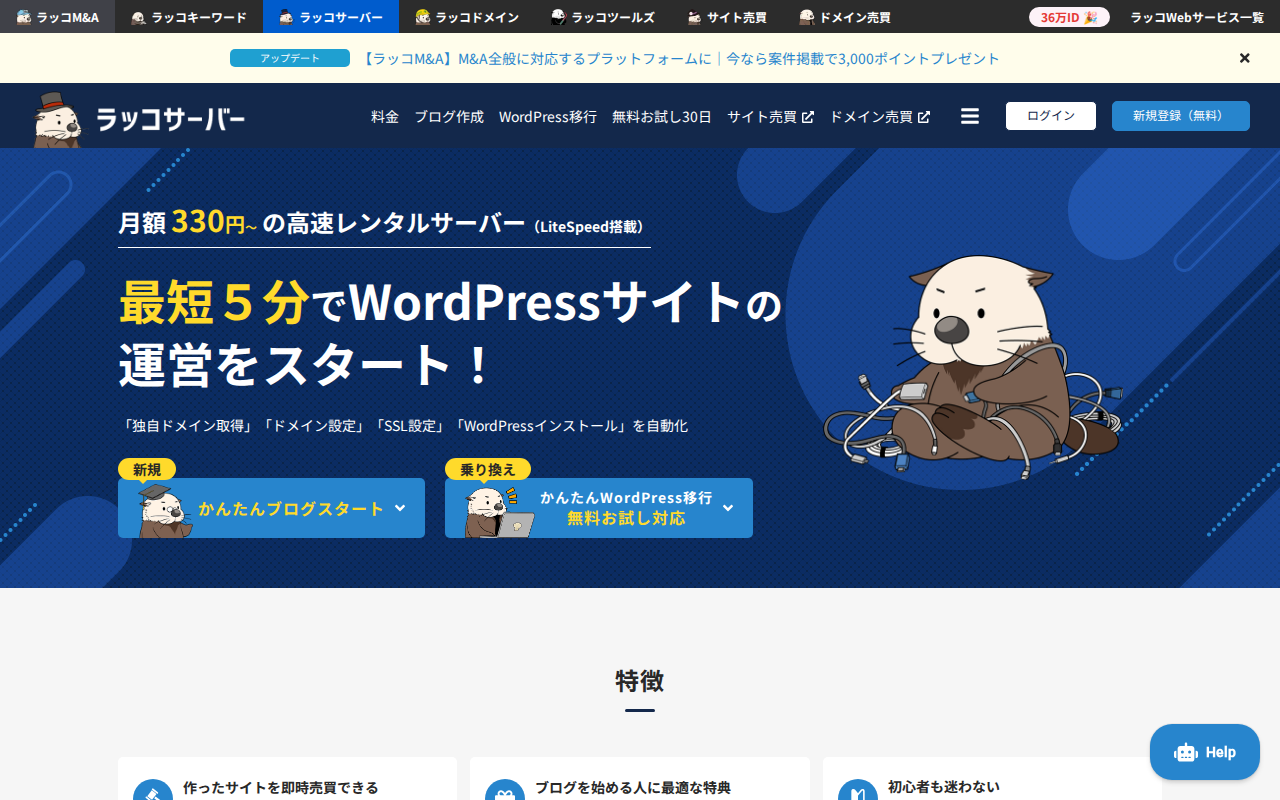Open ラッコWebサービス一覧 link
Screen dimensions: 1280x800
point(1197,17)
